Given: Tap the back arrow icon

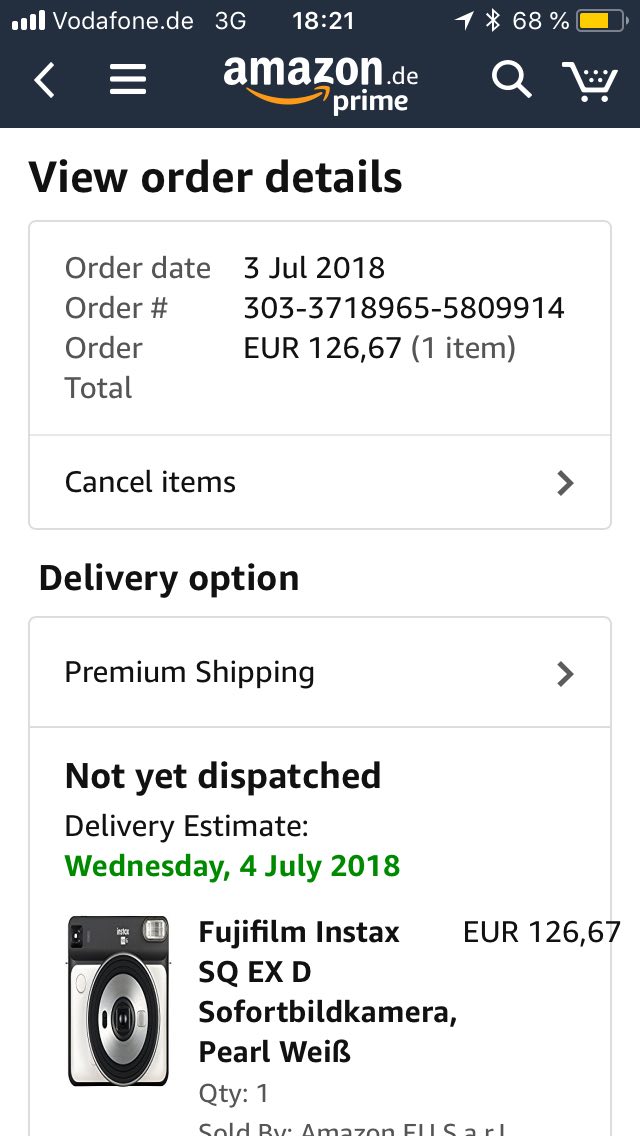Looking at the screenshot, I should pos(44,80).
